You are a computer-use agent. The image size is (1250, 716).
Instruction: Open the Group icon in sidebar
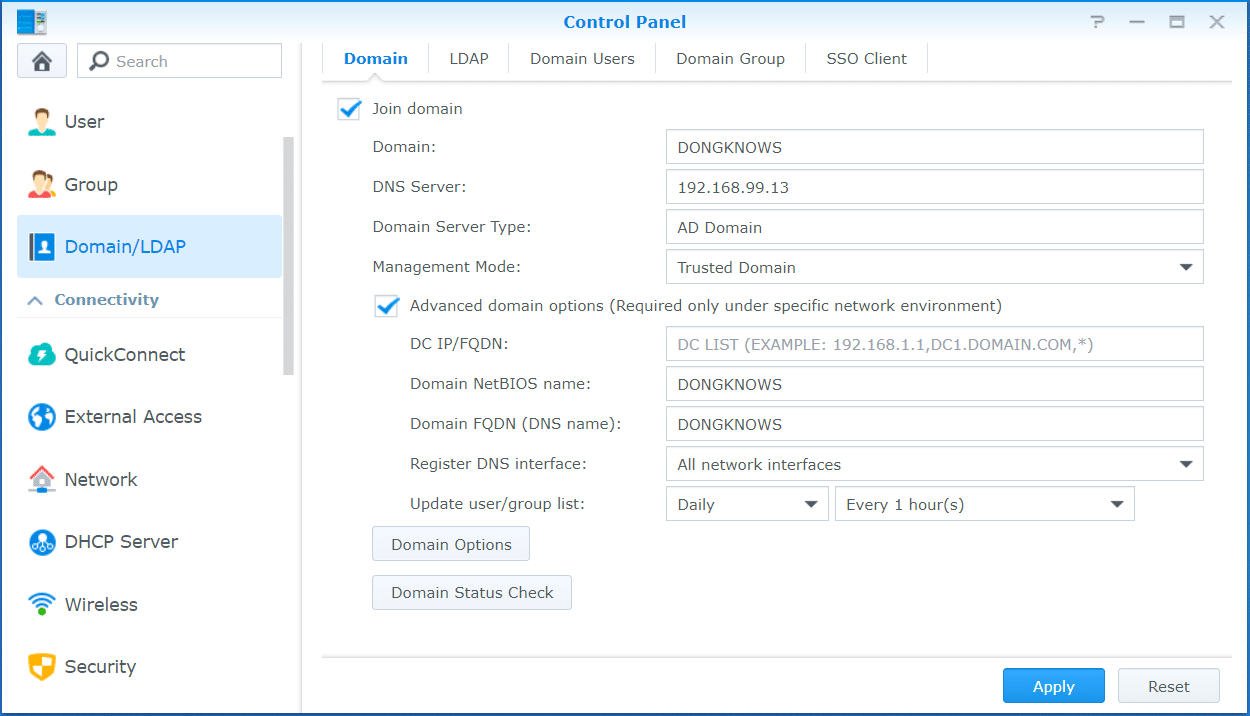click(42, 185)
